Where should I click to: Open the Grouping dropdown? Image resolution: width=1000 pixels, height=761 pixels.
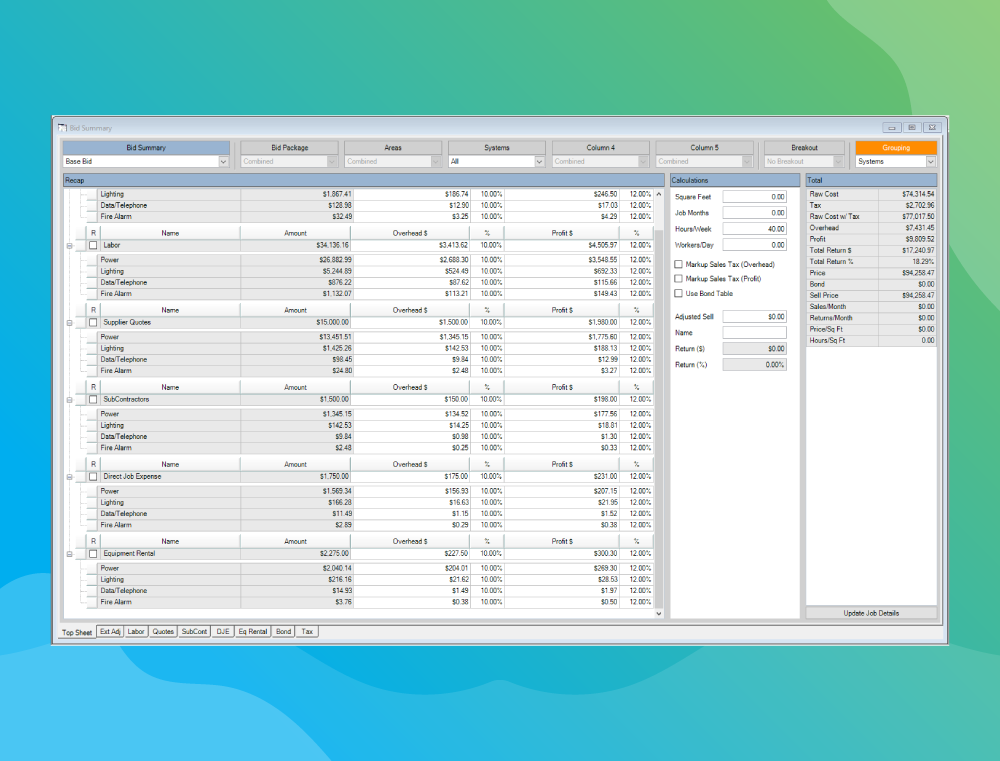click(x=931, y=161)
